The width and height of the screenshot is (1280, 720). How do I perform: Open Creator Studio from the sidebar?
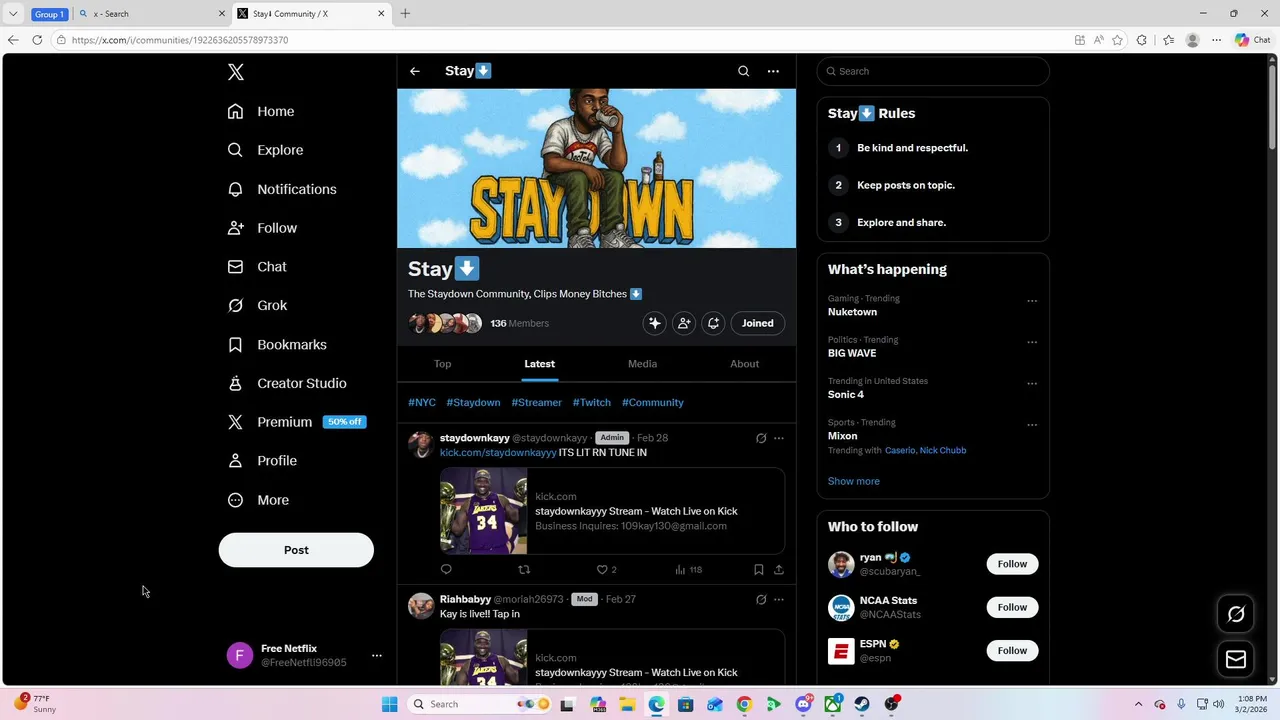tap(287, 383)
